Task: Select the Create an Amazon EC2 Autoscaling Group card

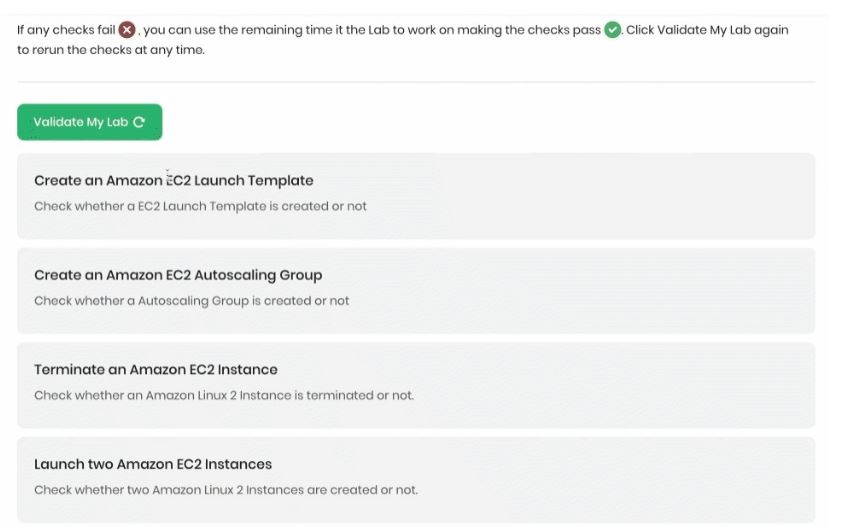Action: click(x=416, y=291)
